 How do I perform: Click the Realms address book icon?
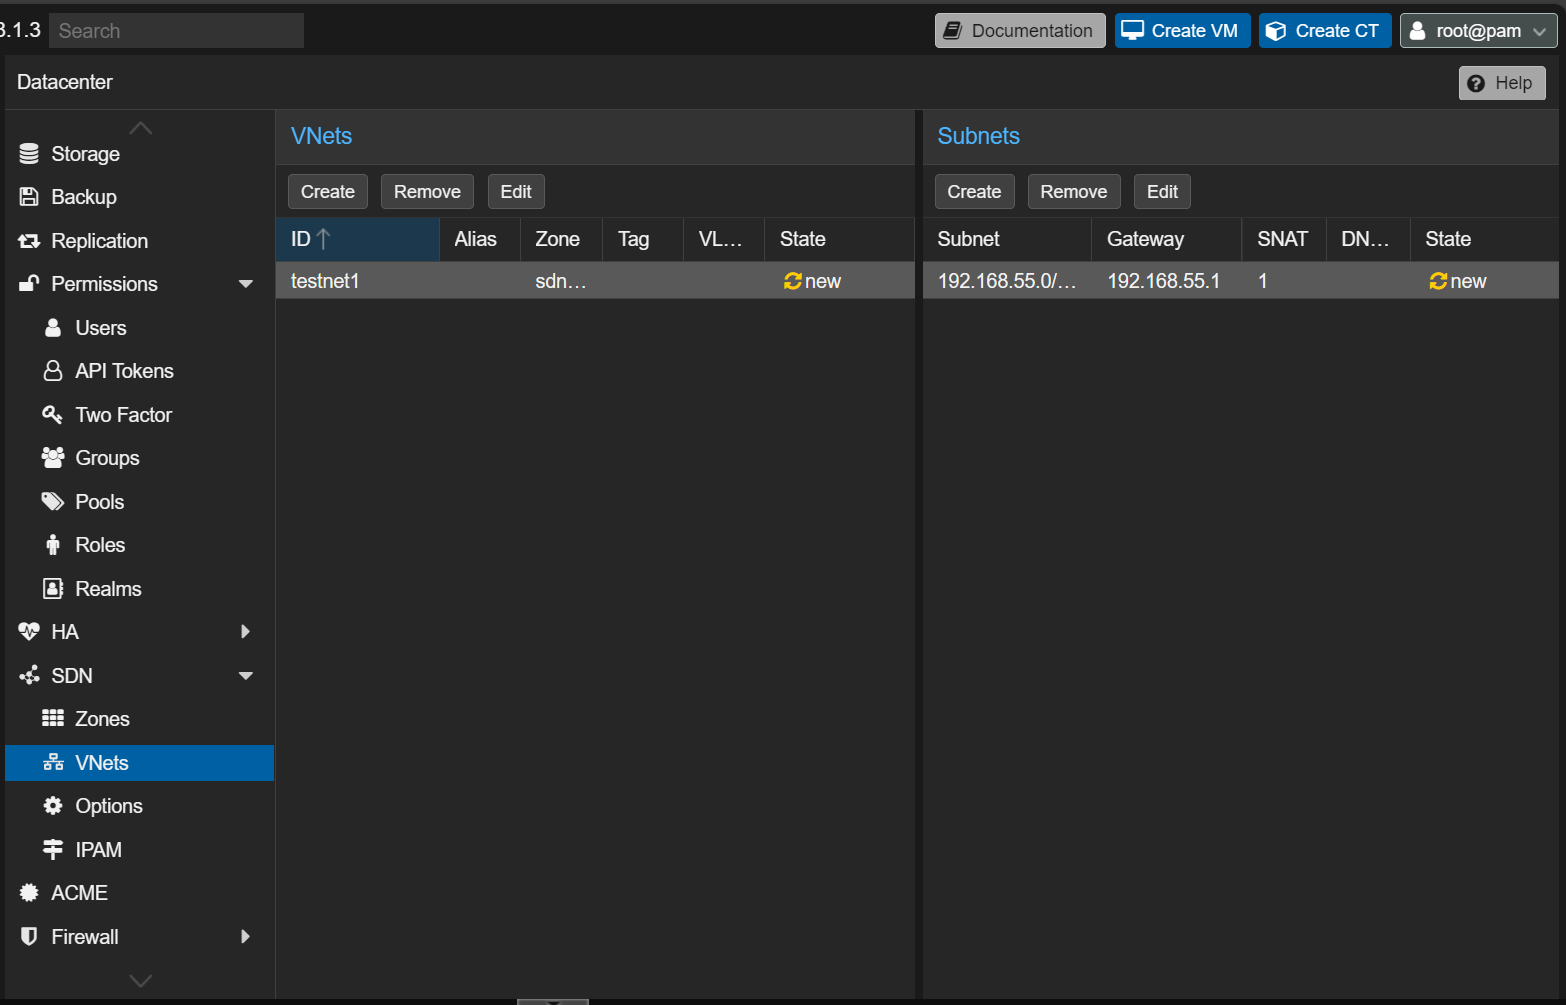(x=53, y=589)
